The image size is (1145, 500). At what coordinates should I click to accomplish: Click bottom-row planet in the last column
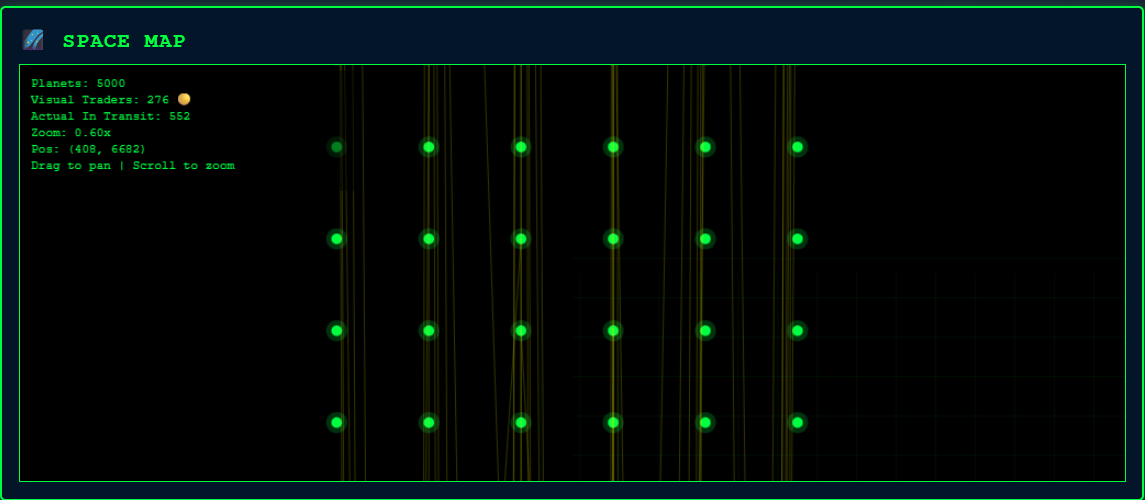point(797,423)
